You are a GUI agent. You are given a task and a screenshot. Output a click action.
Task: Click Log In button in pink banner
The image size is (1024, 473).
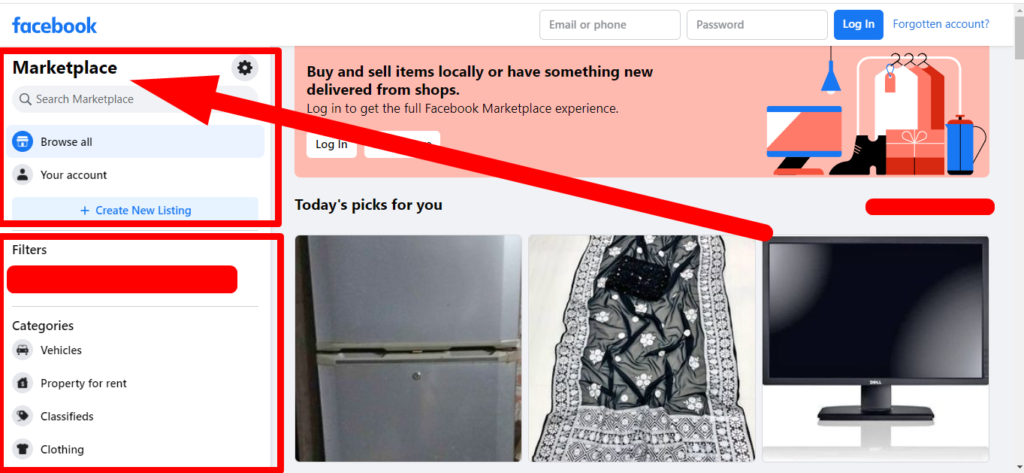[x=332, y=144]
